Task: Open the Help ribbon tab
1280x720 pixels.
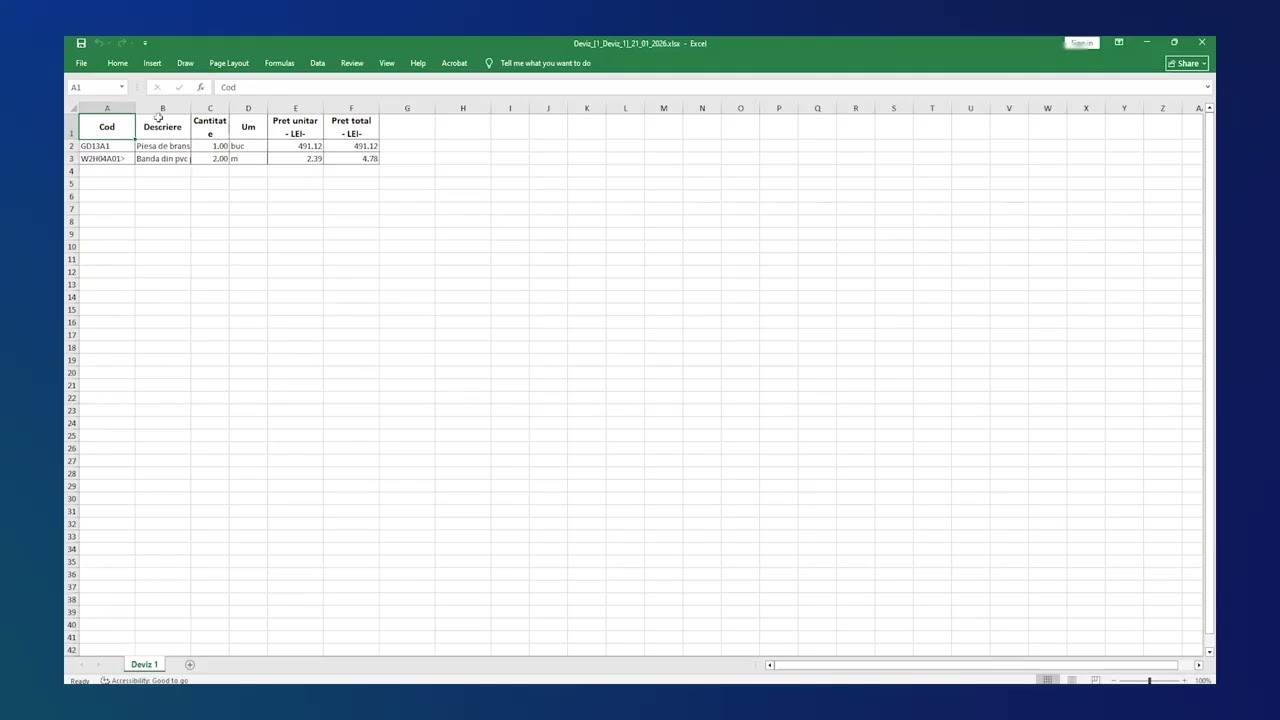Action: [418, 63]
